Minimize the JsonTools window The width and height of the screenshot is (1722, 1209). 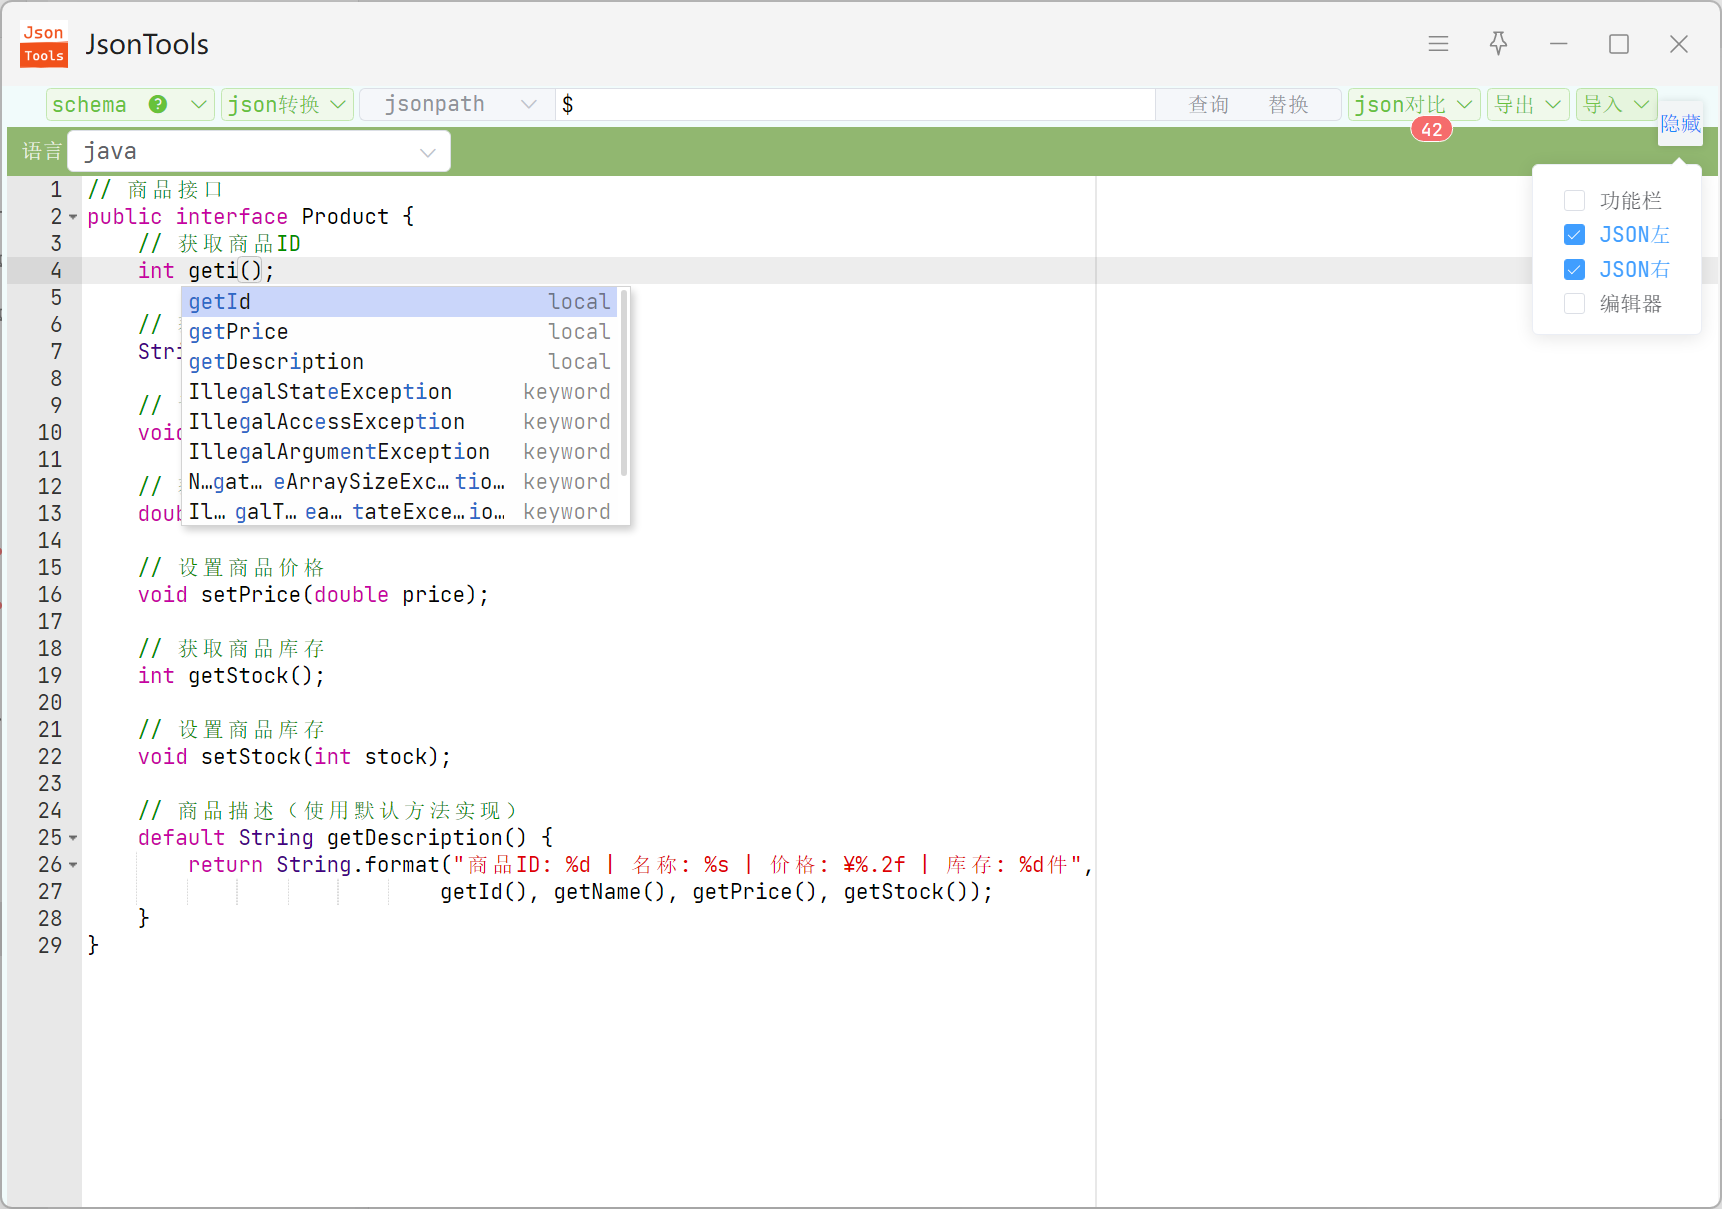pos(1558,44)
